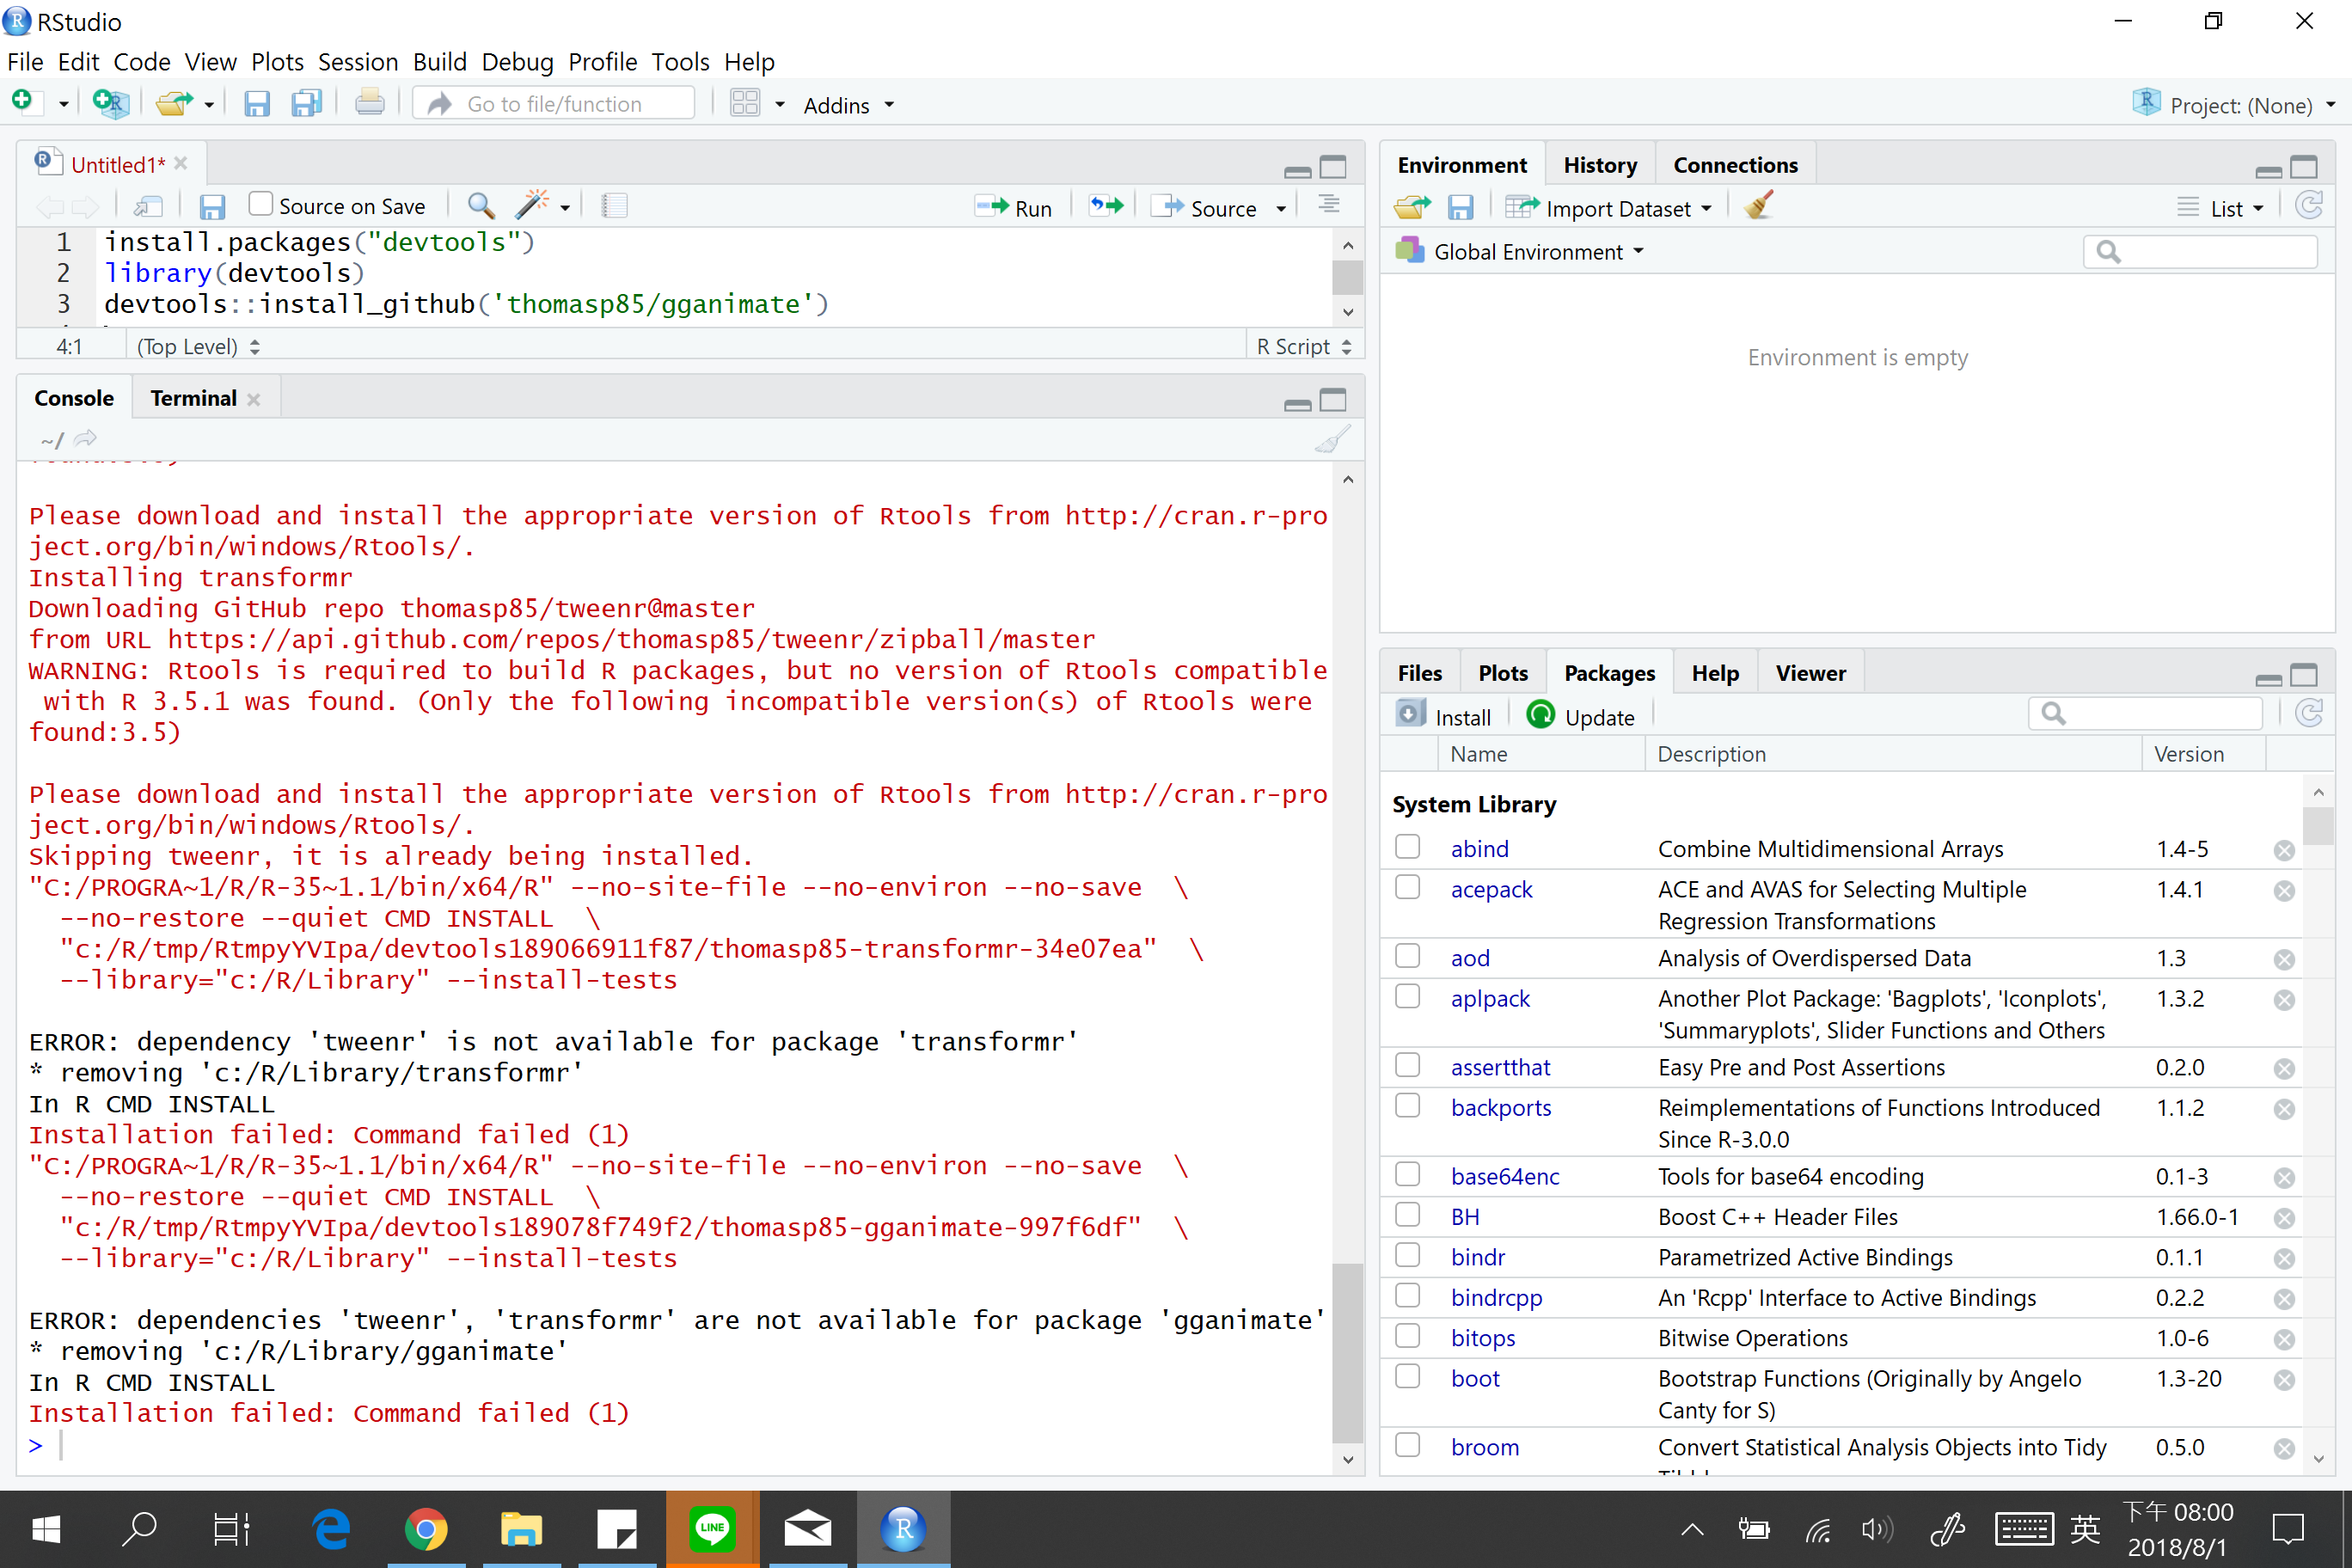Check the abind package checkbox
The width and height of the screenshot is (2352, 1568).
tap(1407, 846)
